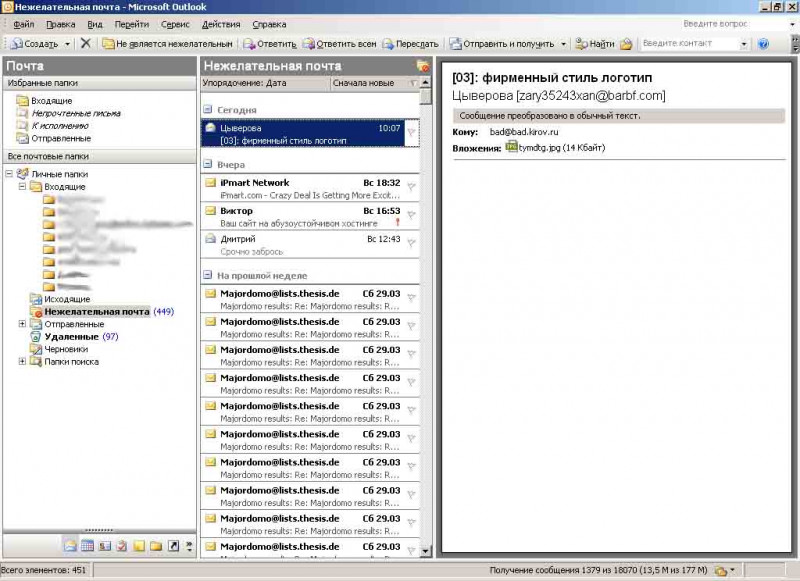
Task: Open the Действия menu
Action: click(221, 24)
